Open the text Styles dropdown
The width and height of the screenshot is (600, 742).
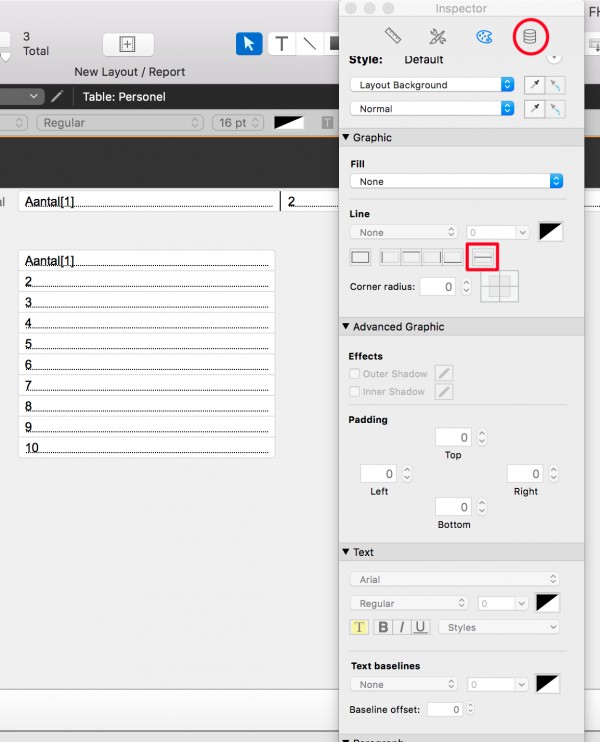point(499,627)
